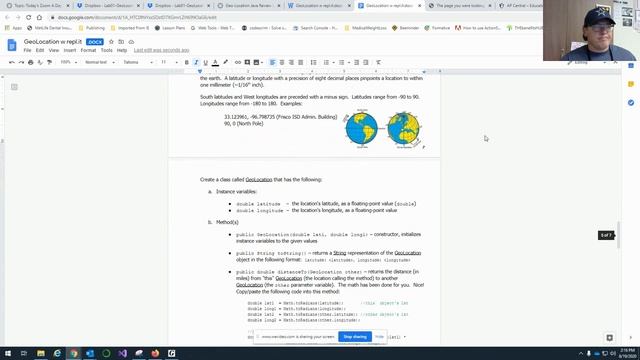Open File Explorer from taskbar

coord(41,353)
